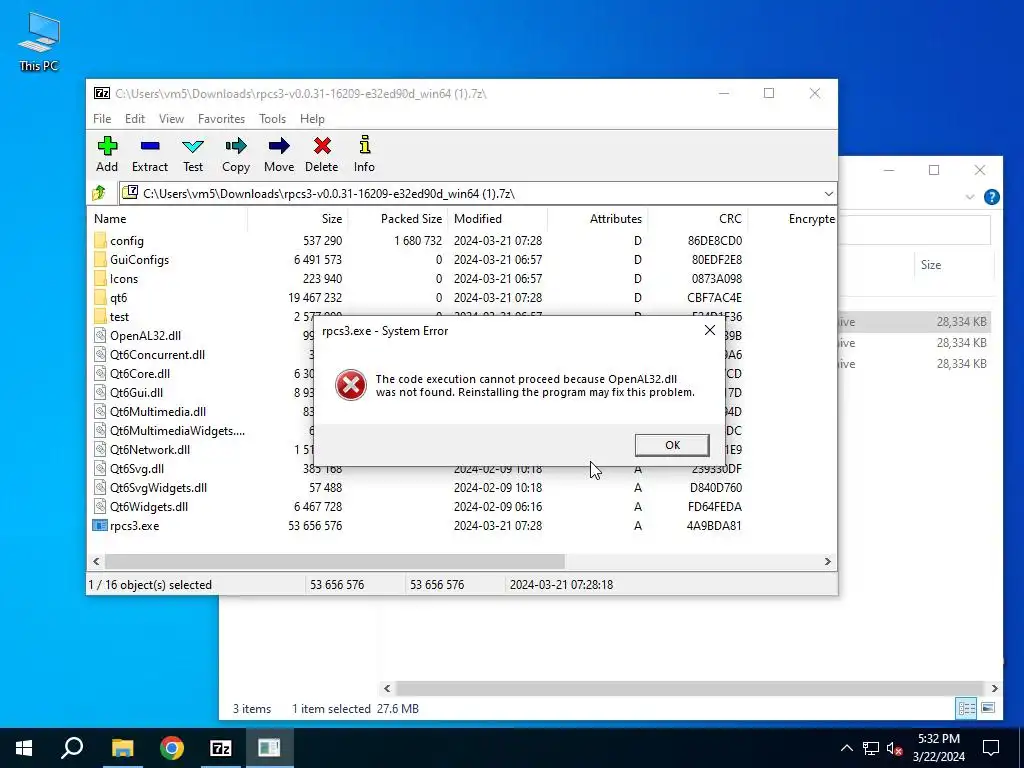Switch to 7-Zip taskbar icon
This screenshot has height=768, width=1024.
tap(220, 748)
